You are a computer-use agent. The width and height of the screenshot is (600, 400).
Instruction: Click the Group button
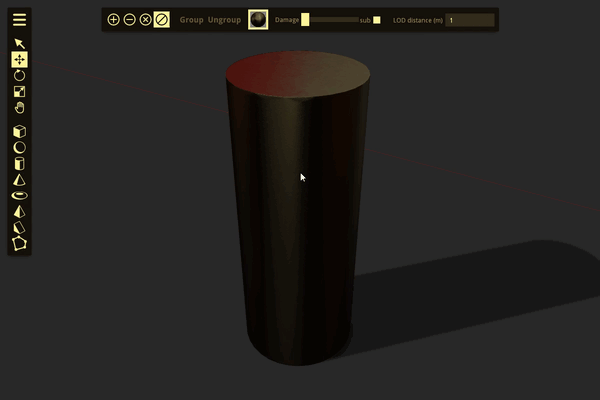(x=191, y=20)
